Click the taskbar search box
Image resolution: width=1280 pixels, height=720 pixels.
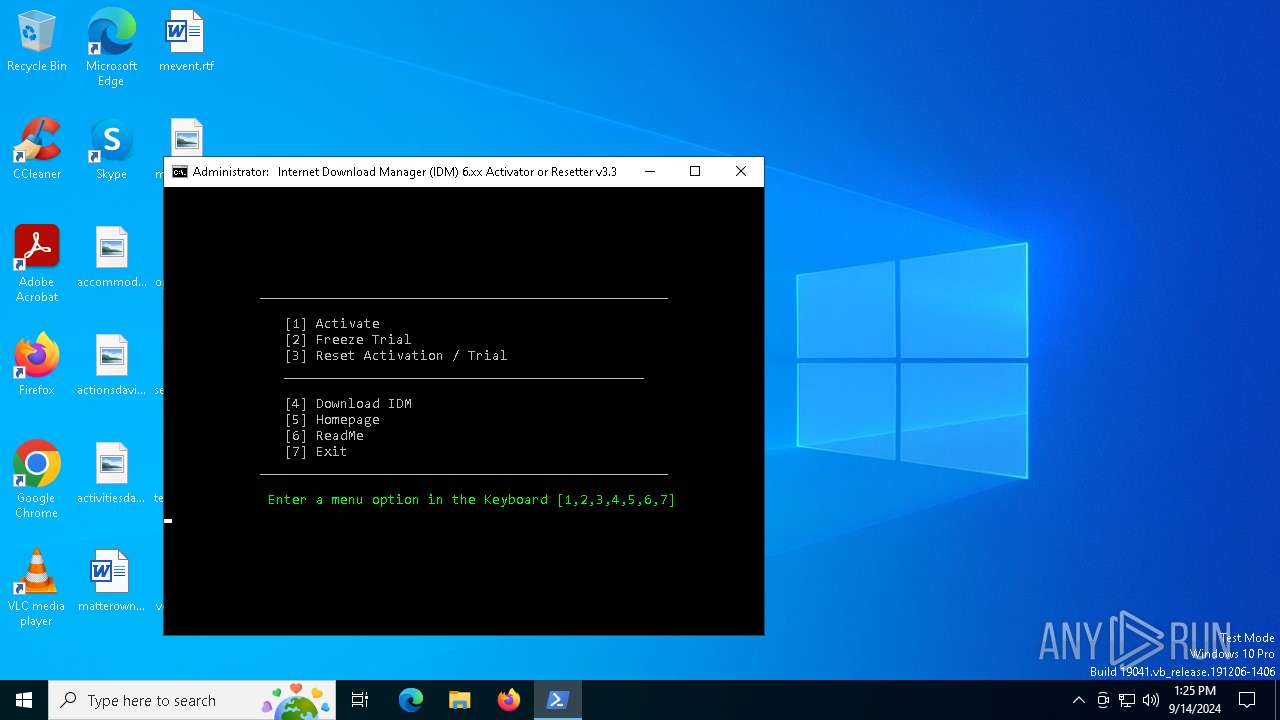(x=194, y=700)
